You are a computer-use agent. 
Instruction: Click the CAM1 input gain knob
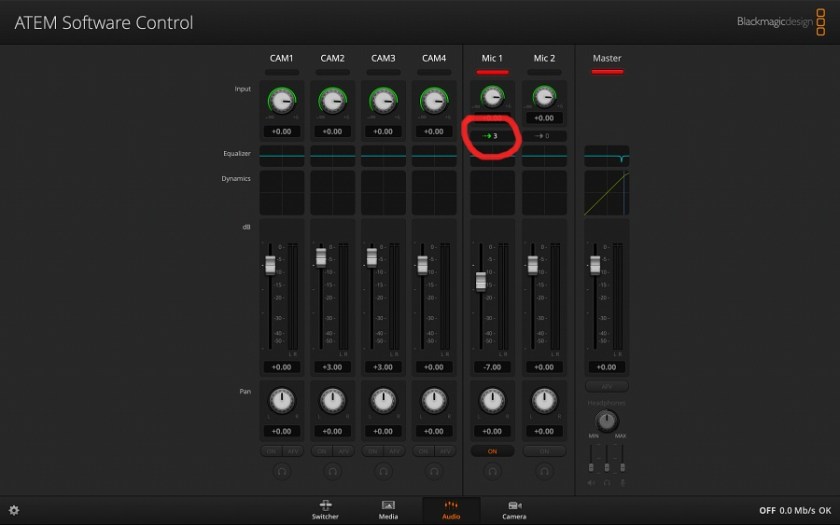pyautogui.click(x=282, y=101)
